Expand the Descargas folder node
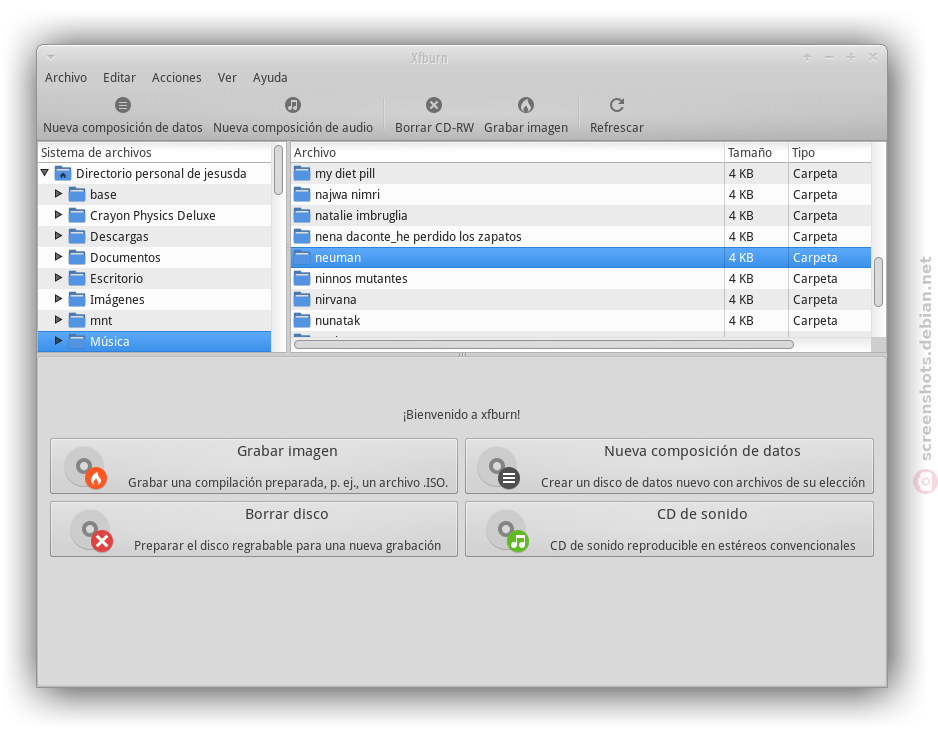Viewport: 938px width, 738px height. [x=58, y=236]
